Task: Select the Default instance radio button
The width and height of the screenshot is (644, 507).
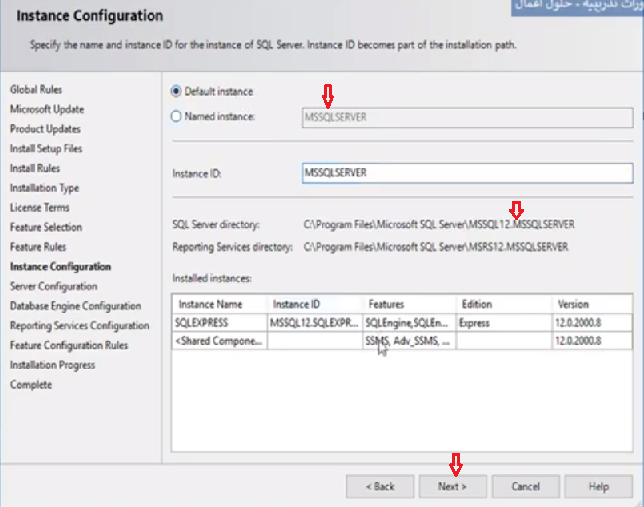Action: 176,91
